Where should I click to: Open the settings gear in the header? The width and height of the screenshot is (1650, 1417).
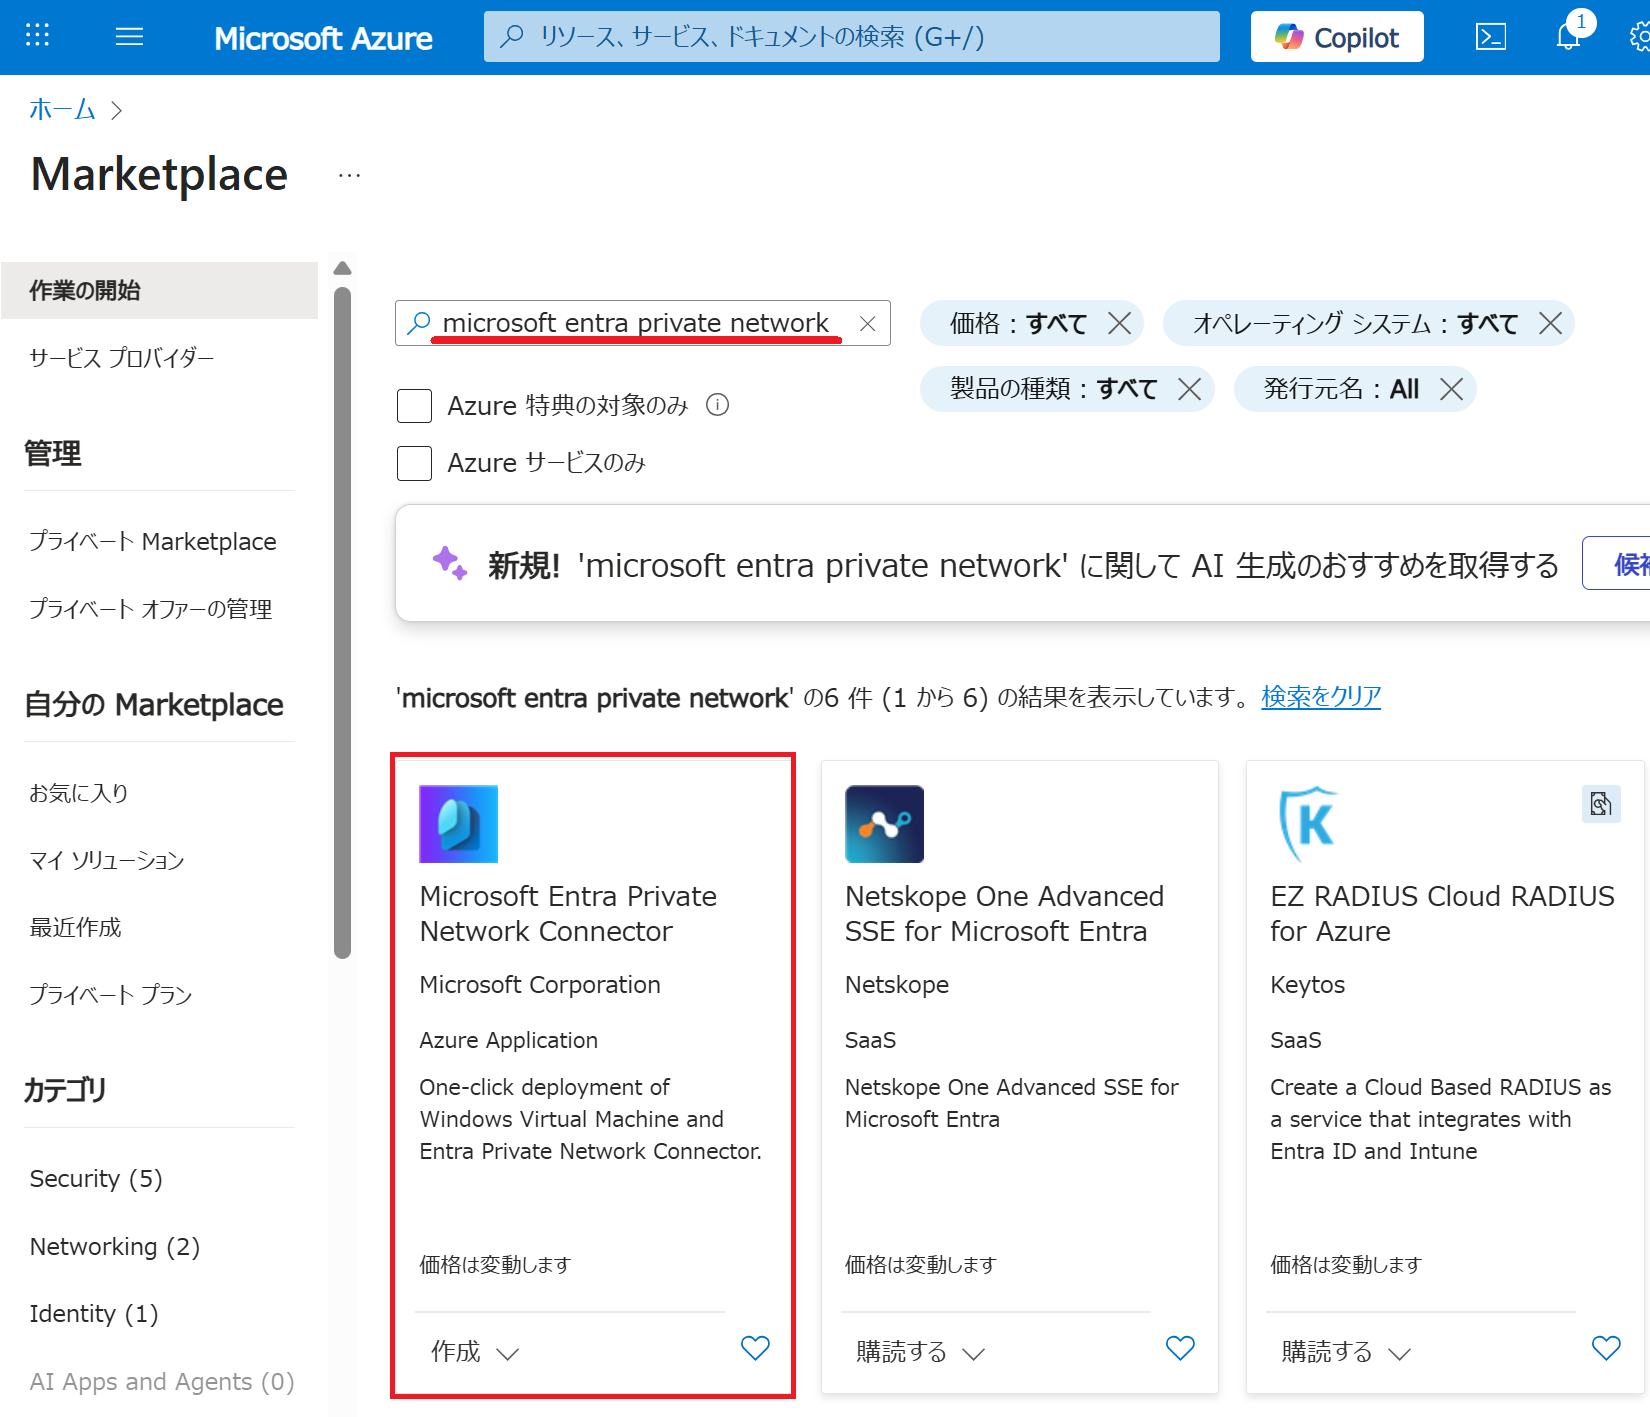(1640, 37)
